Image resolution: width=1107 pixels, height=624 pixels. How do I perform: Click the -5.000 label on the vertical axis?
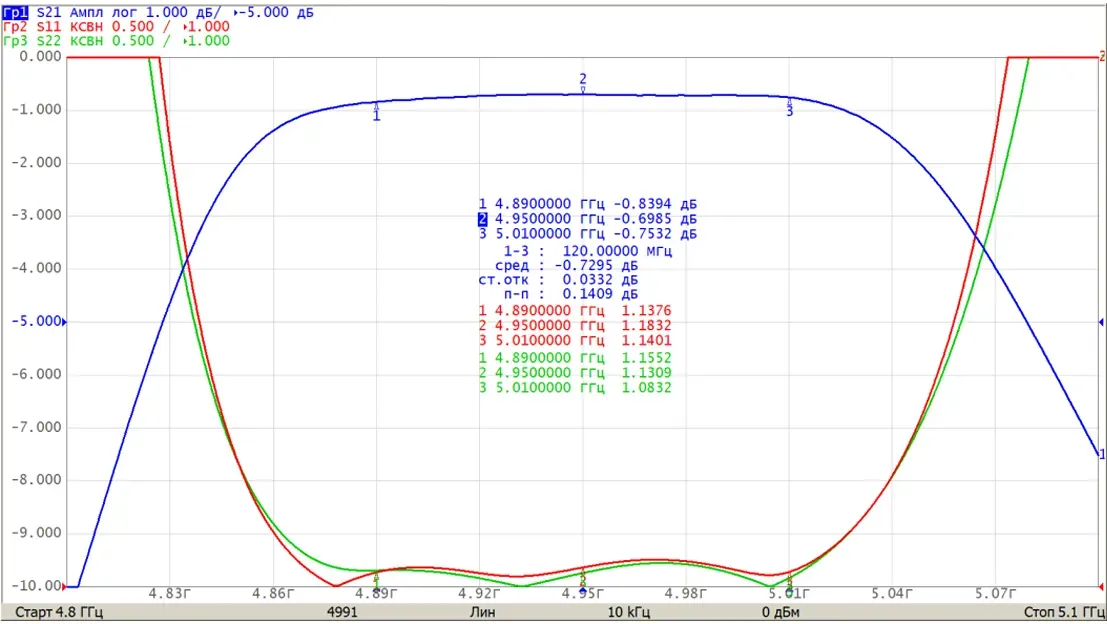click(x=36, y=321)
